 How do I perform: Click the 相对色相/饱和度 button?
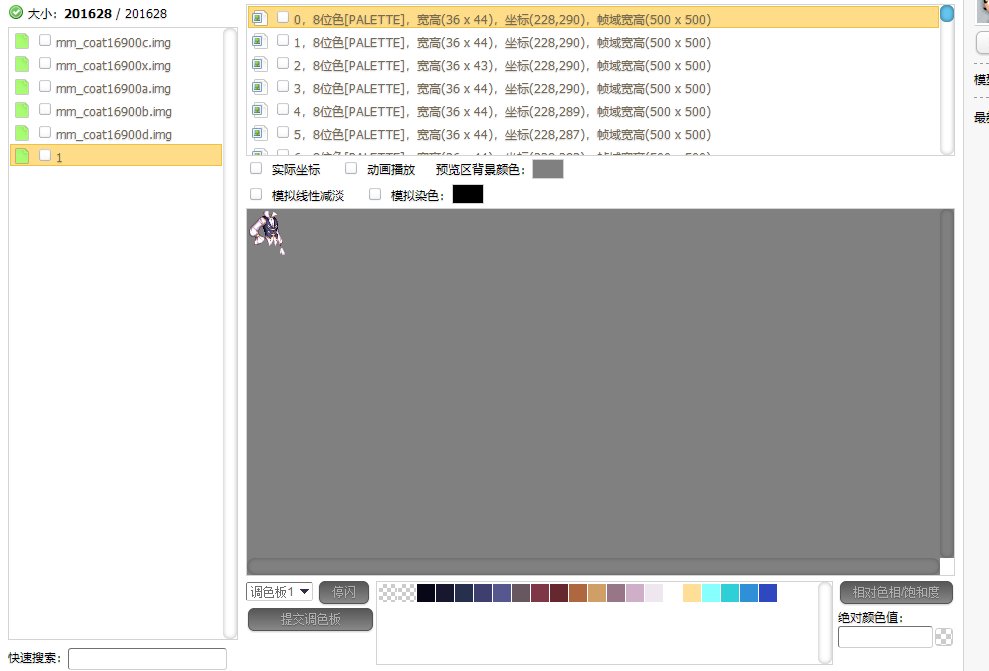click(896, 592)
